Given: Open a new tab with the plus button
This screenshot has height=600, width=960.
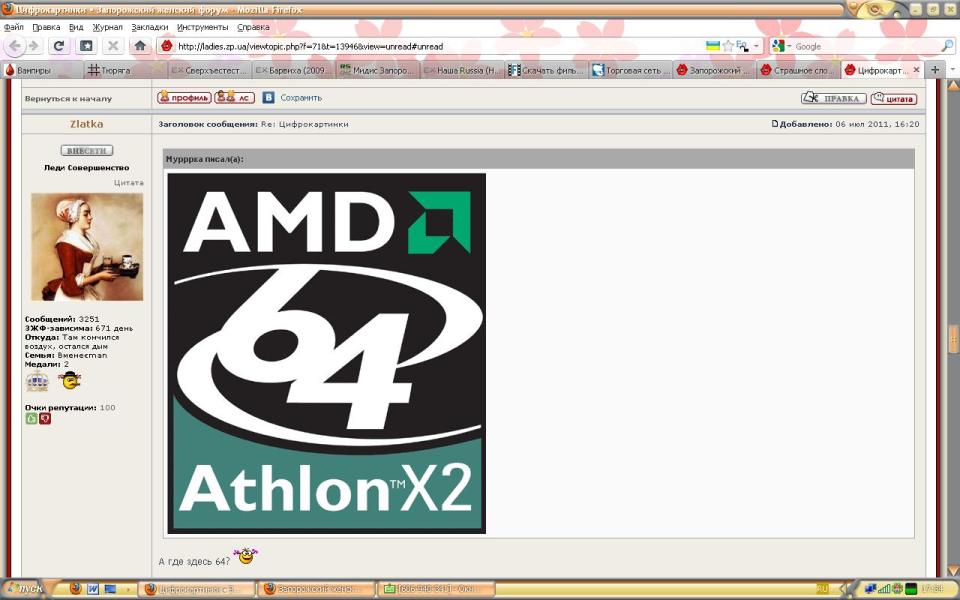Looking at the screenshot, I should (935, 70).
